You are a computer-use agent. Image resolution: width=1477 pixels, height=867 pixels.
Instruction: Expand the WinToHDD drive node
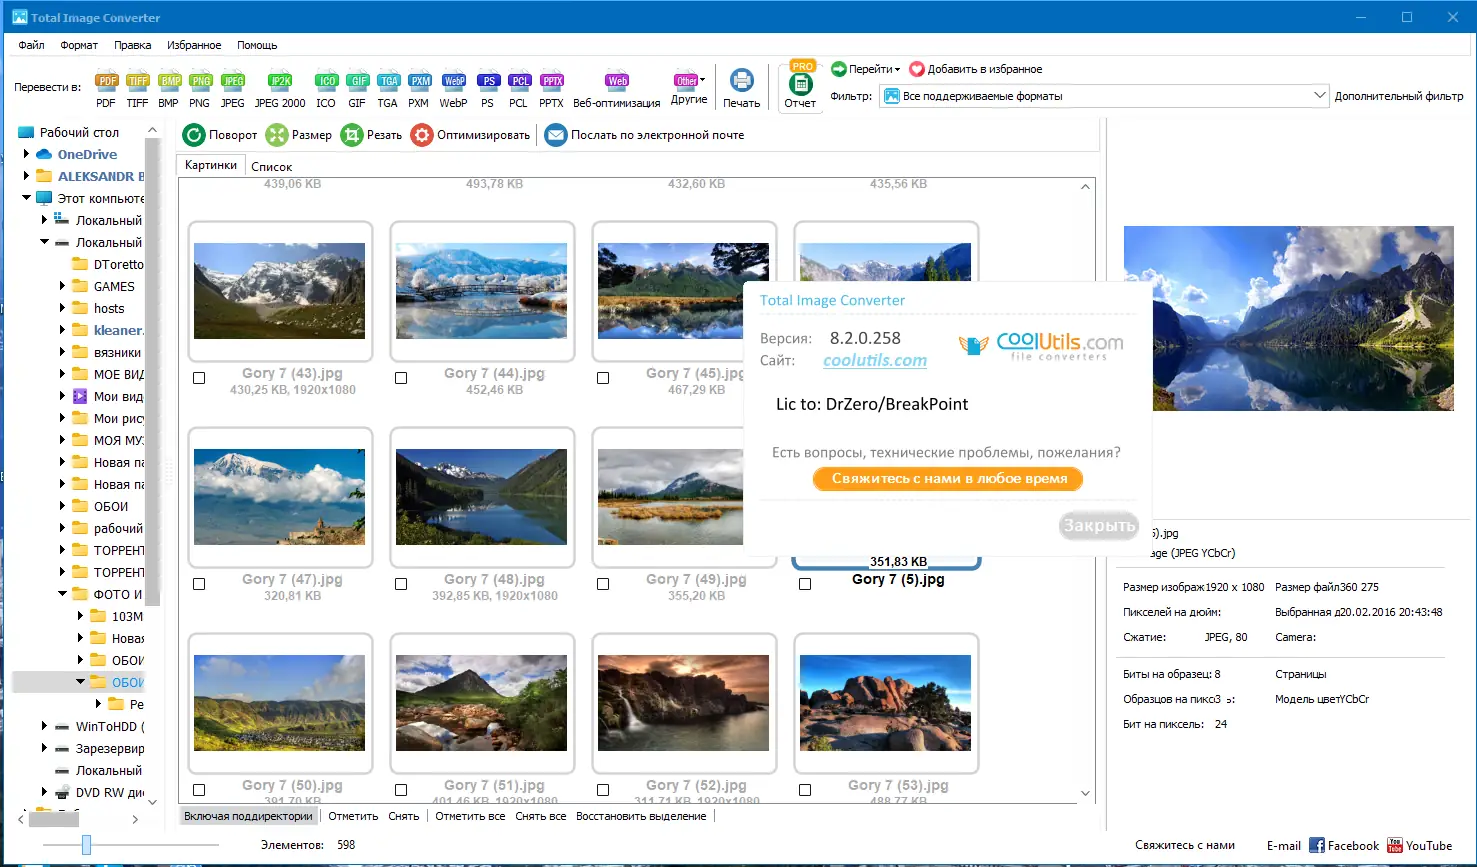point(44,726)
